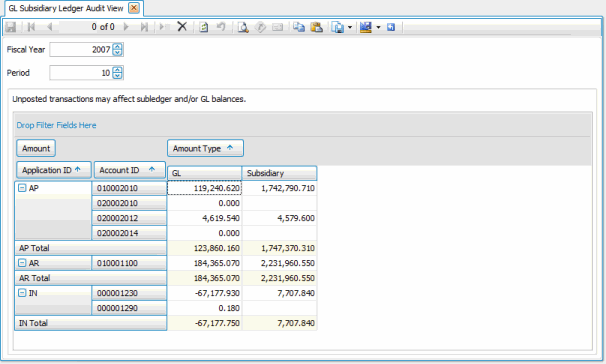Viewport: 606px width, 364px height.
Task: Refresh the data with green arrows icon
Action: coord(203,27)
